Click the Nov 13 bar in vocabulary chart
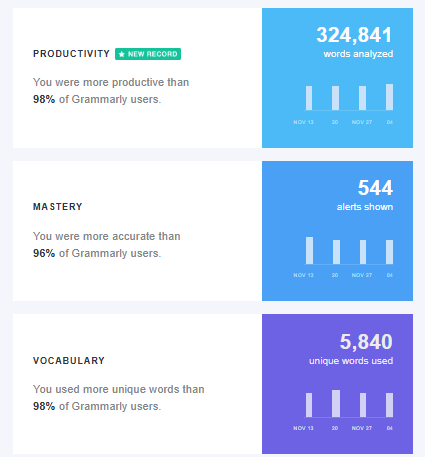 pyautogui.click(x=309, y=405)
